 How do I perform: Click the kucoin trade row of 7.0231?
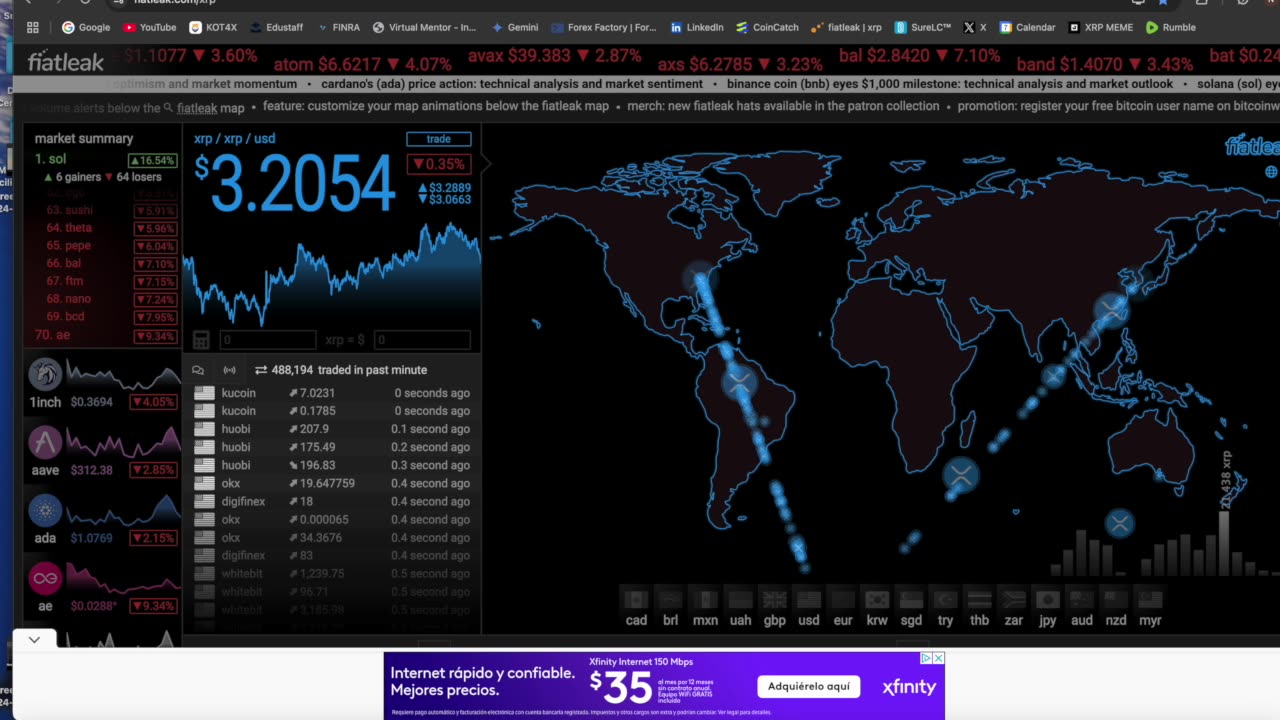tap(331, 393)
